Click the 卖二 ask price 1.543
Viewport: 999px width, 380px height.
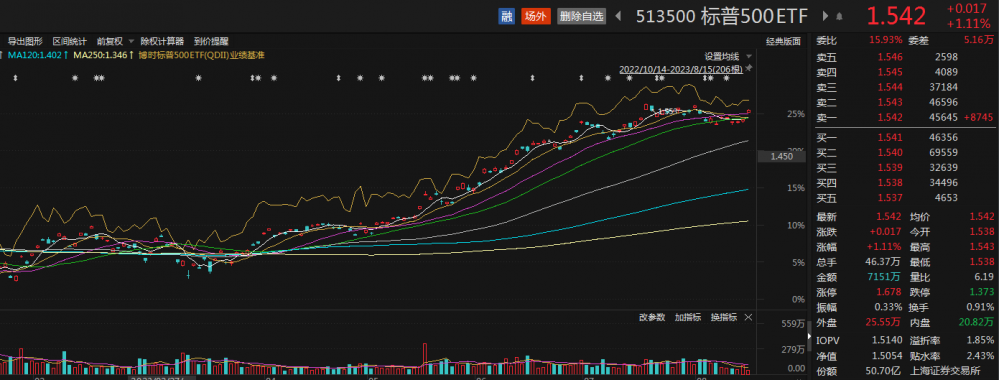[889, 102]
